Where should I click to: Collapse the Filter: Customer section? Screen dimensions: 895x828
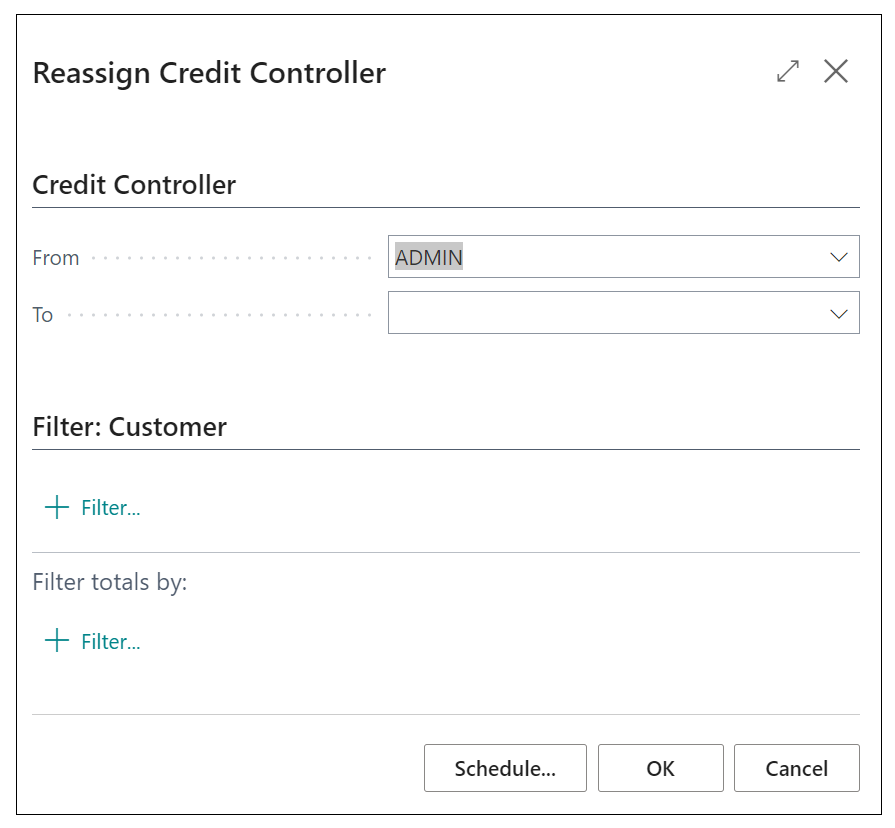[129, 426]
